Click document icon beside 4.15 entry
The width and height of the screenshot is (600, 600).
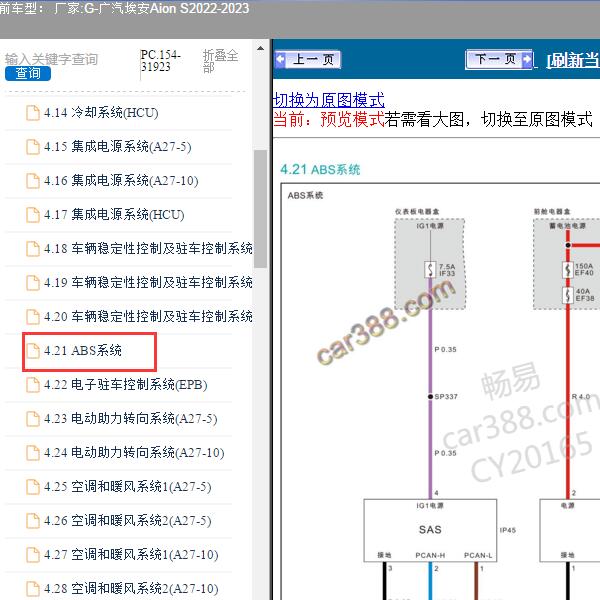coord(33,147)
